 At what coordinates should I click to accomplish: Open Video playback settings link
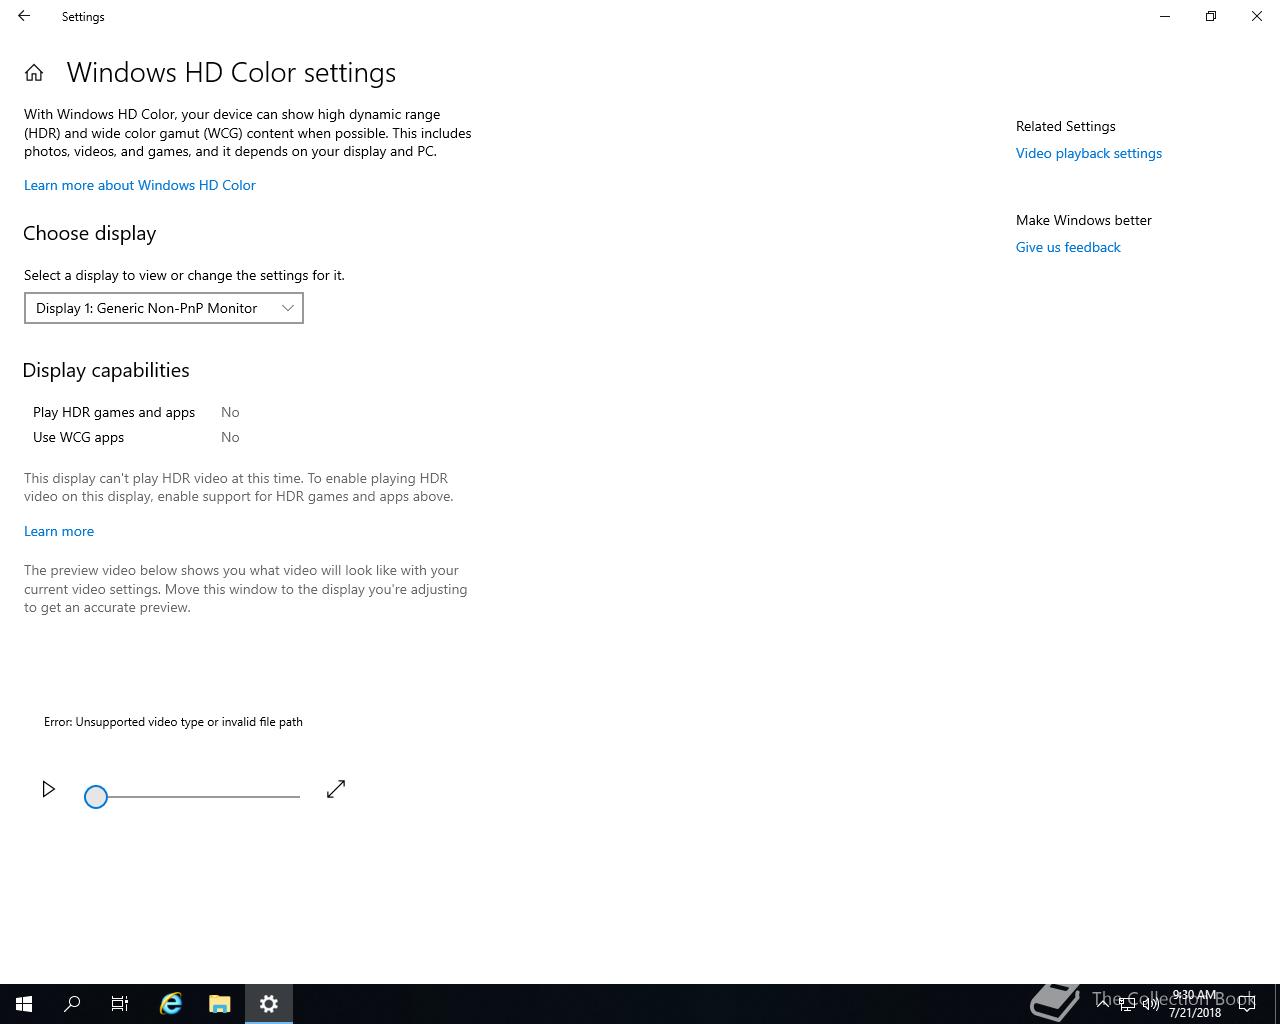pyautogui.click(x=1089, y=153)
